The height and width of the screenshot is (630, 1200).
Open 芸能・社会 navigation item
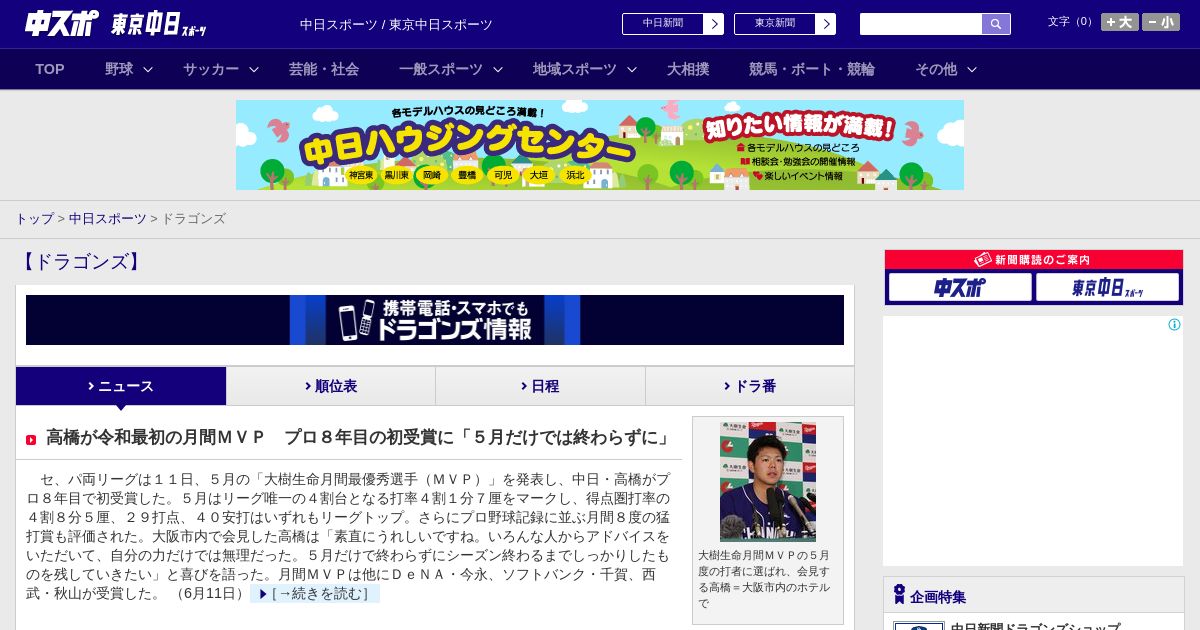point(324,69)
